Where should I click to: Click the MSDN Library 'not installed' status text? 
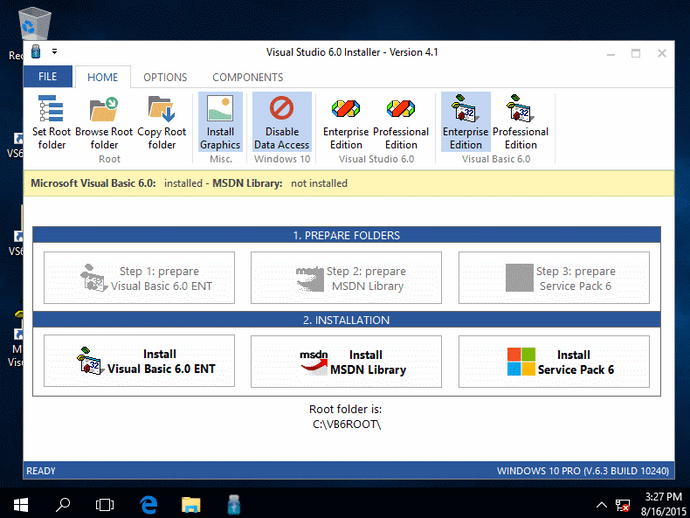(319, 184)
